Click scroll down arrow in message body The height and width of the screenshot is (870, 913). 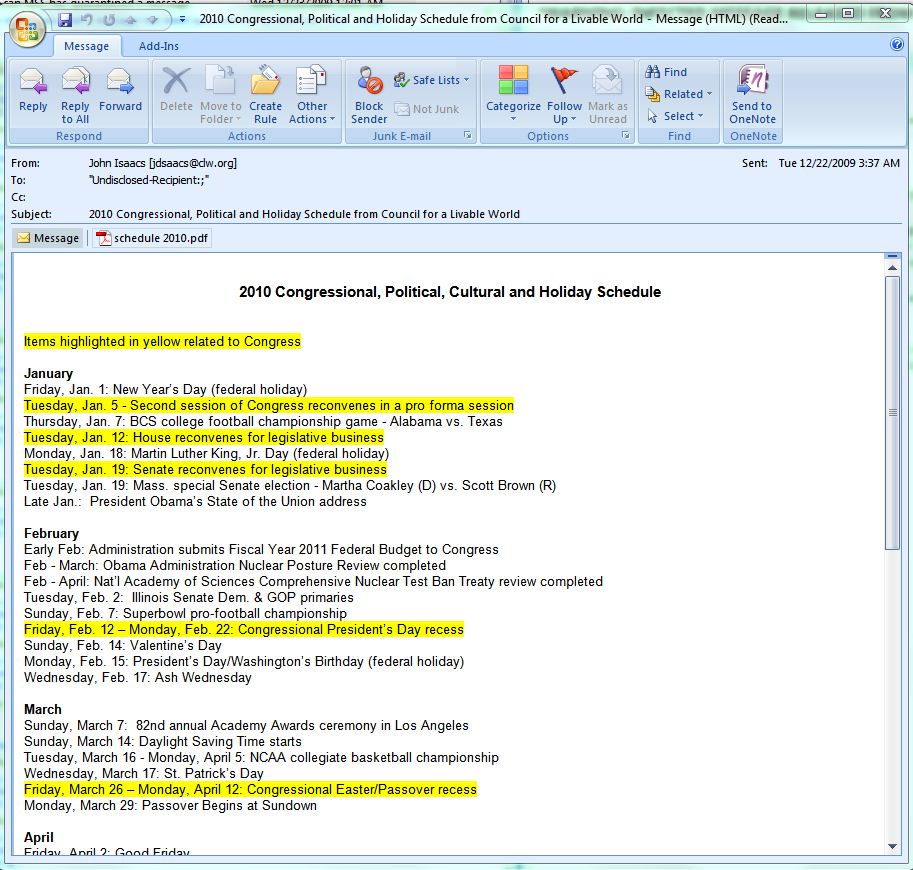point(892,846)
